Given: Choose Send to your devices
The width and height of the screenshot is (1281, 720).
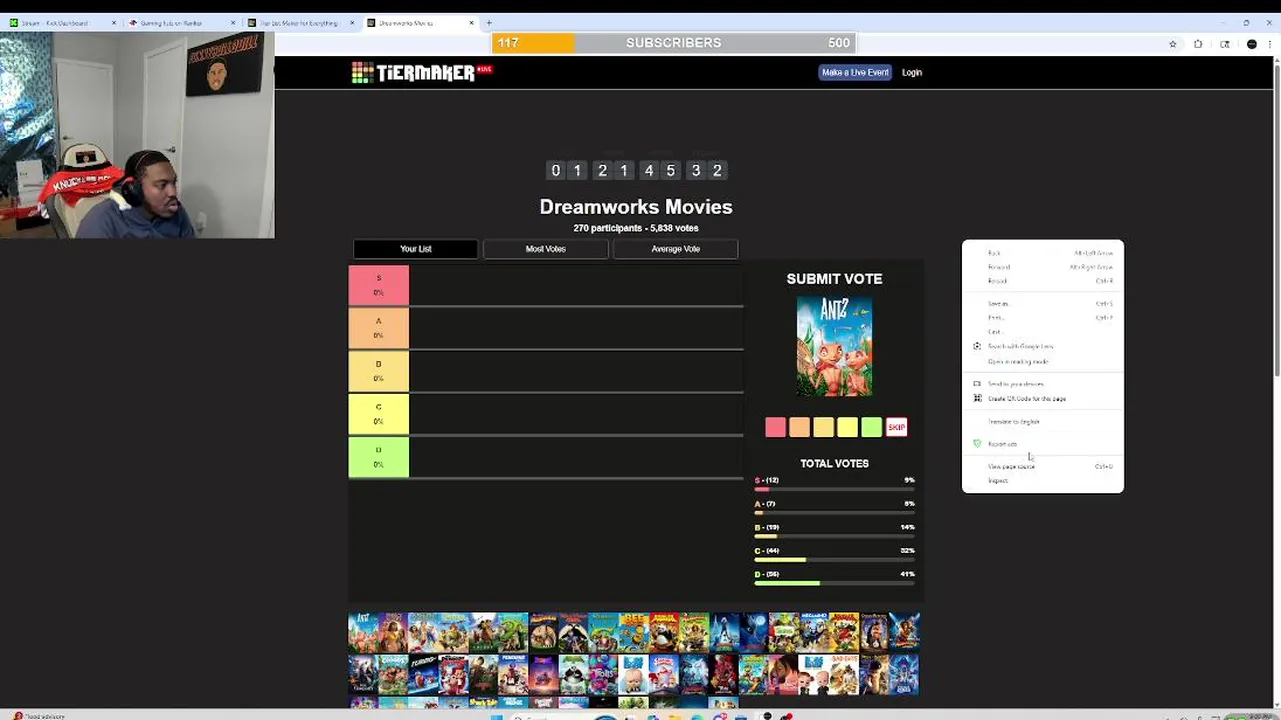Looking at the screenshot, I should pos(1043,383).
